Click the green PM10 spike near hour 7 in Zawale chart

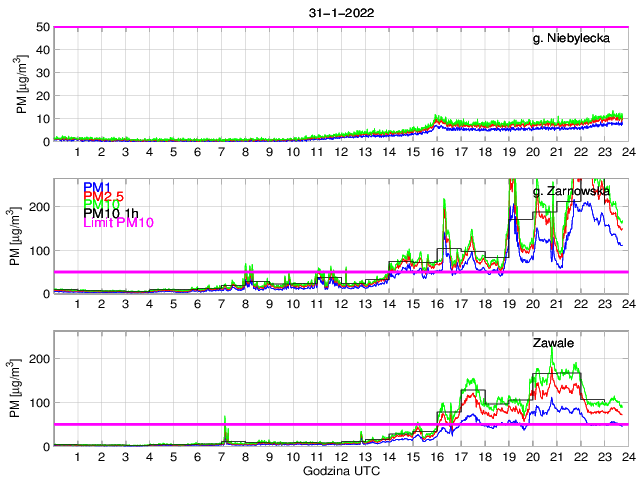(225, 420)
